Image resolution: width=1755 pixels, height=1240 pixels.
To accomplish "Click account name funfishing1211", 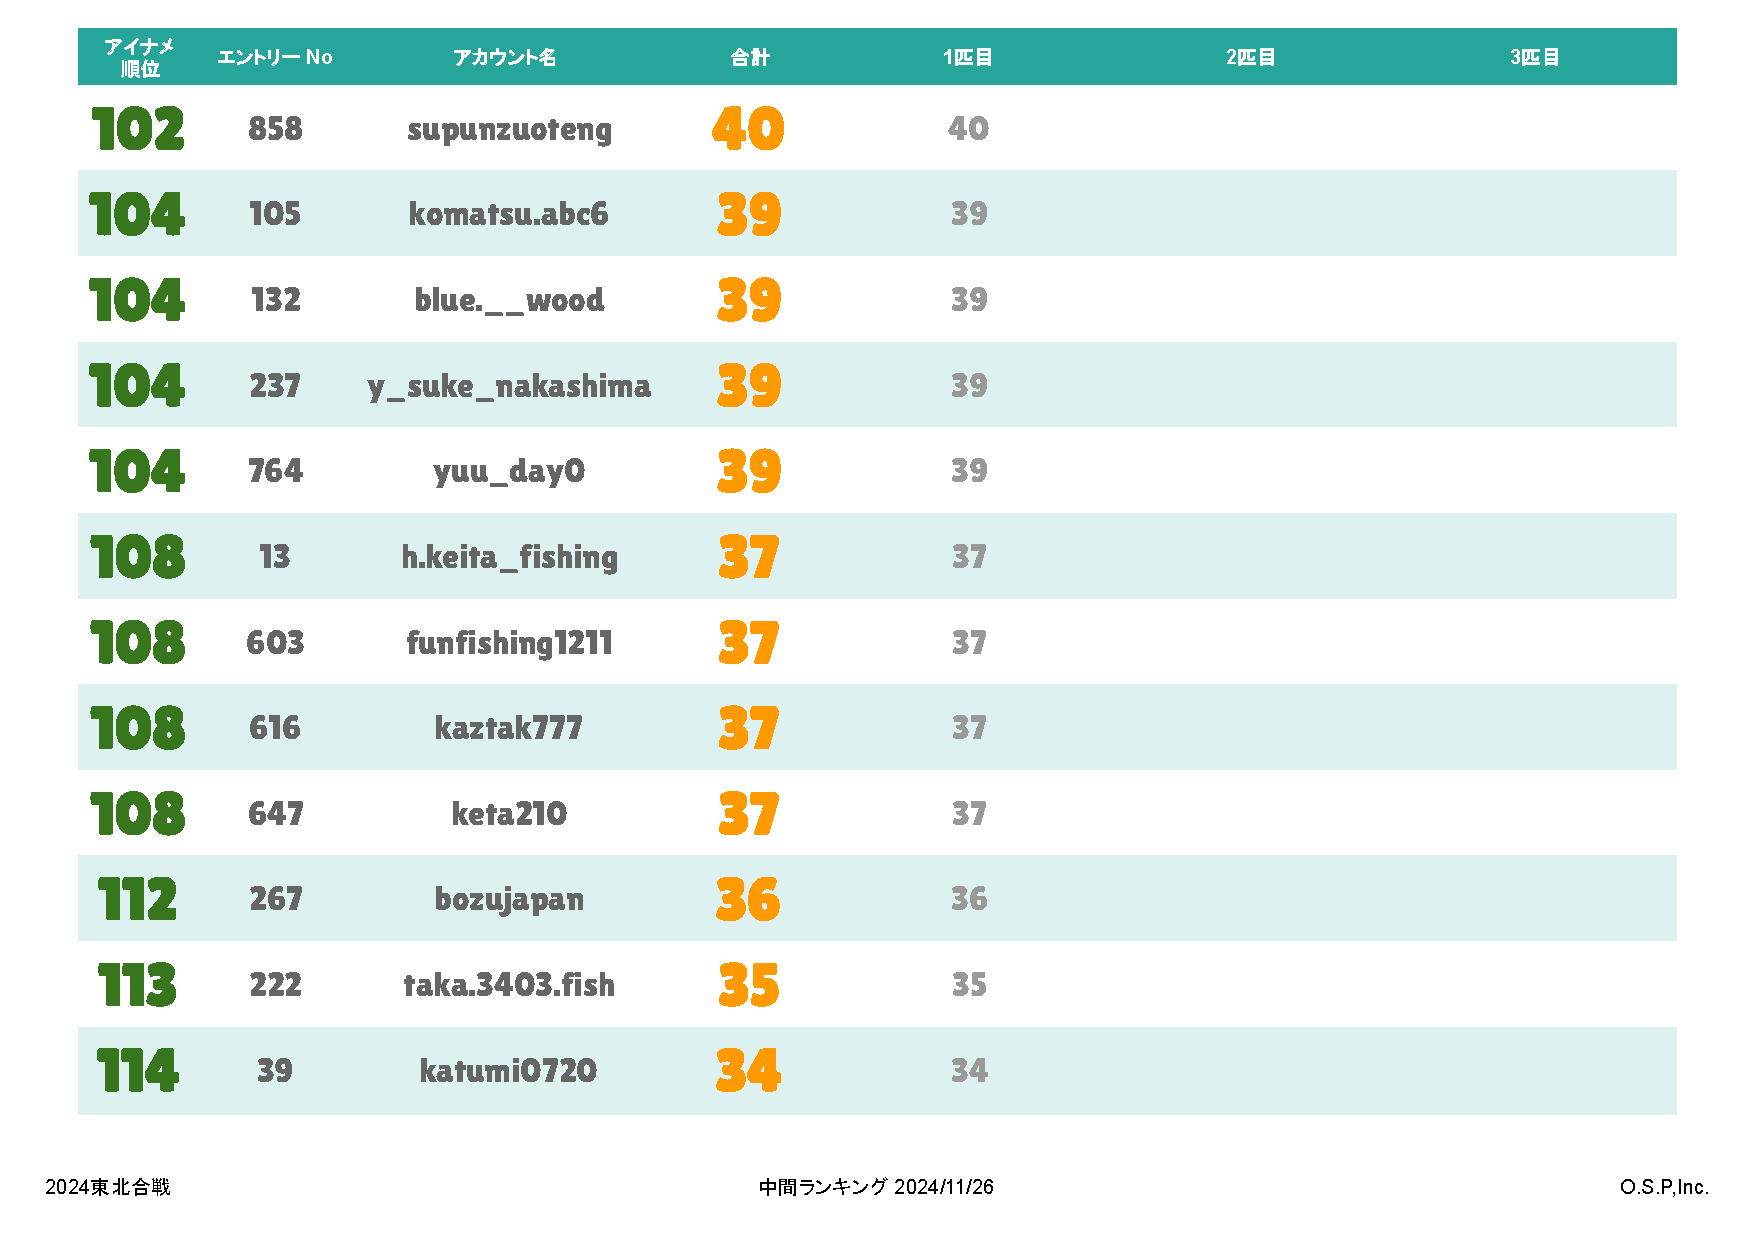I will pos(509,643).
